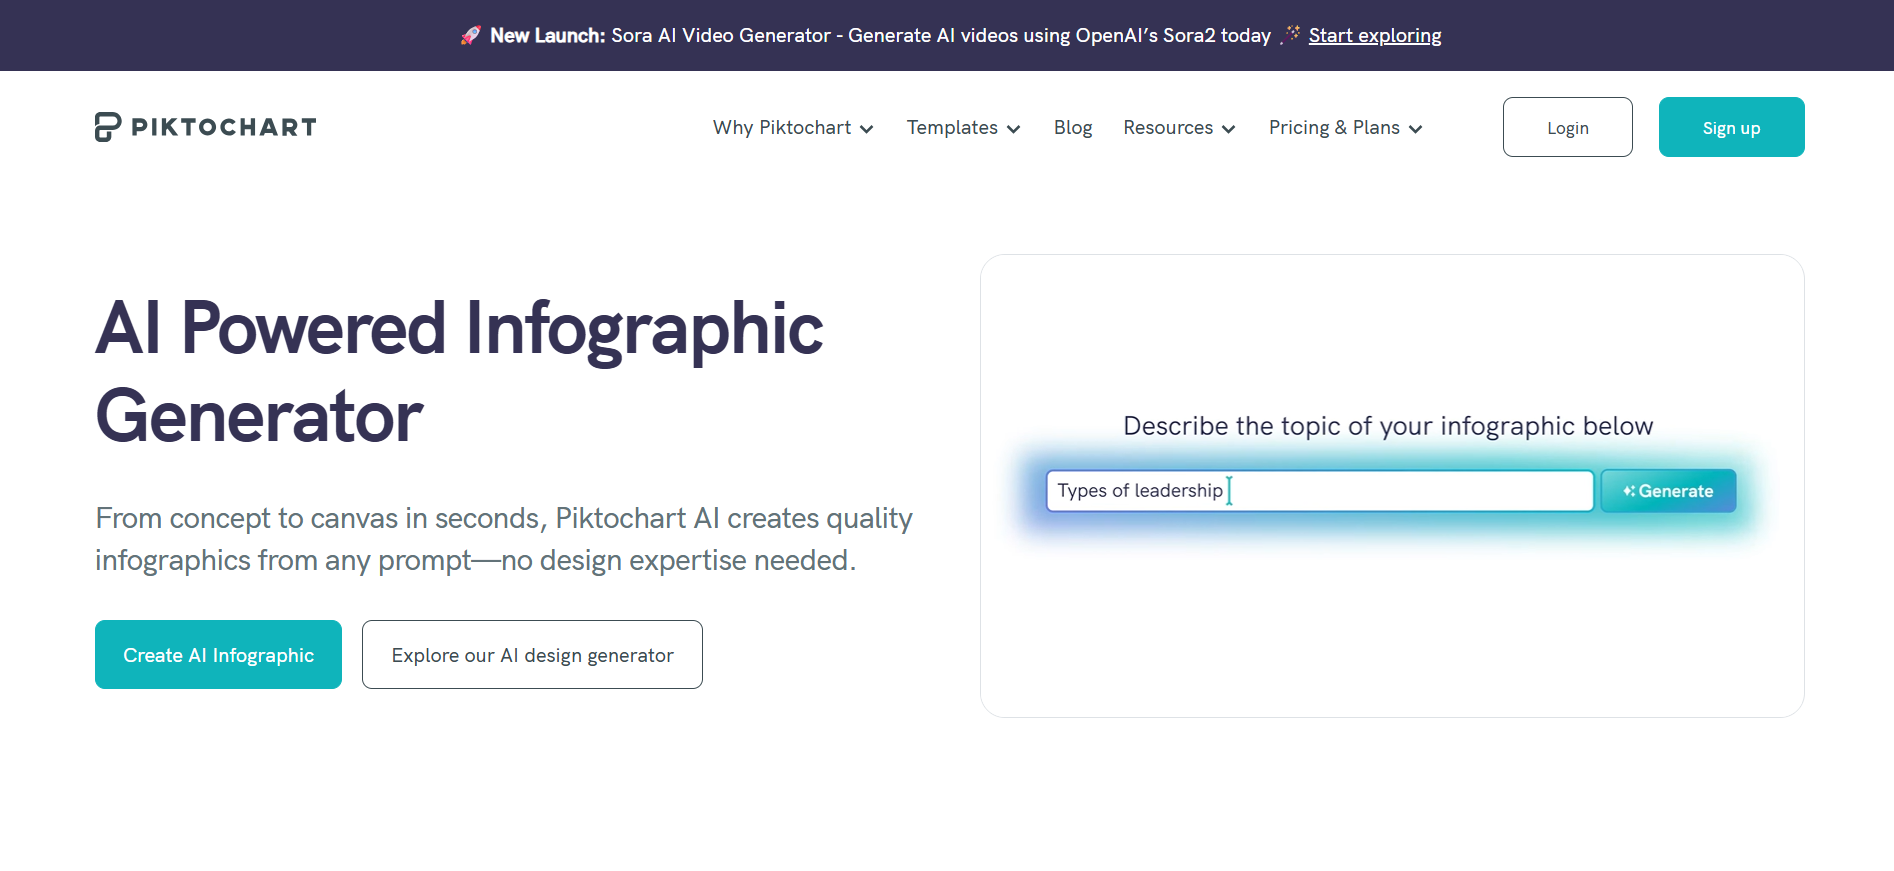Click the Piktochart logo icon
Screen dimensions: 1894x871
pyautogui.click(x=107, y=127)
